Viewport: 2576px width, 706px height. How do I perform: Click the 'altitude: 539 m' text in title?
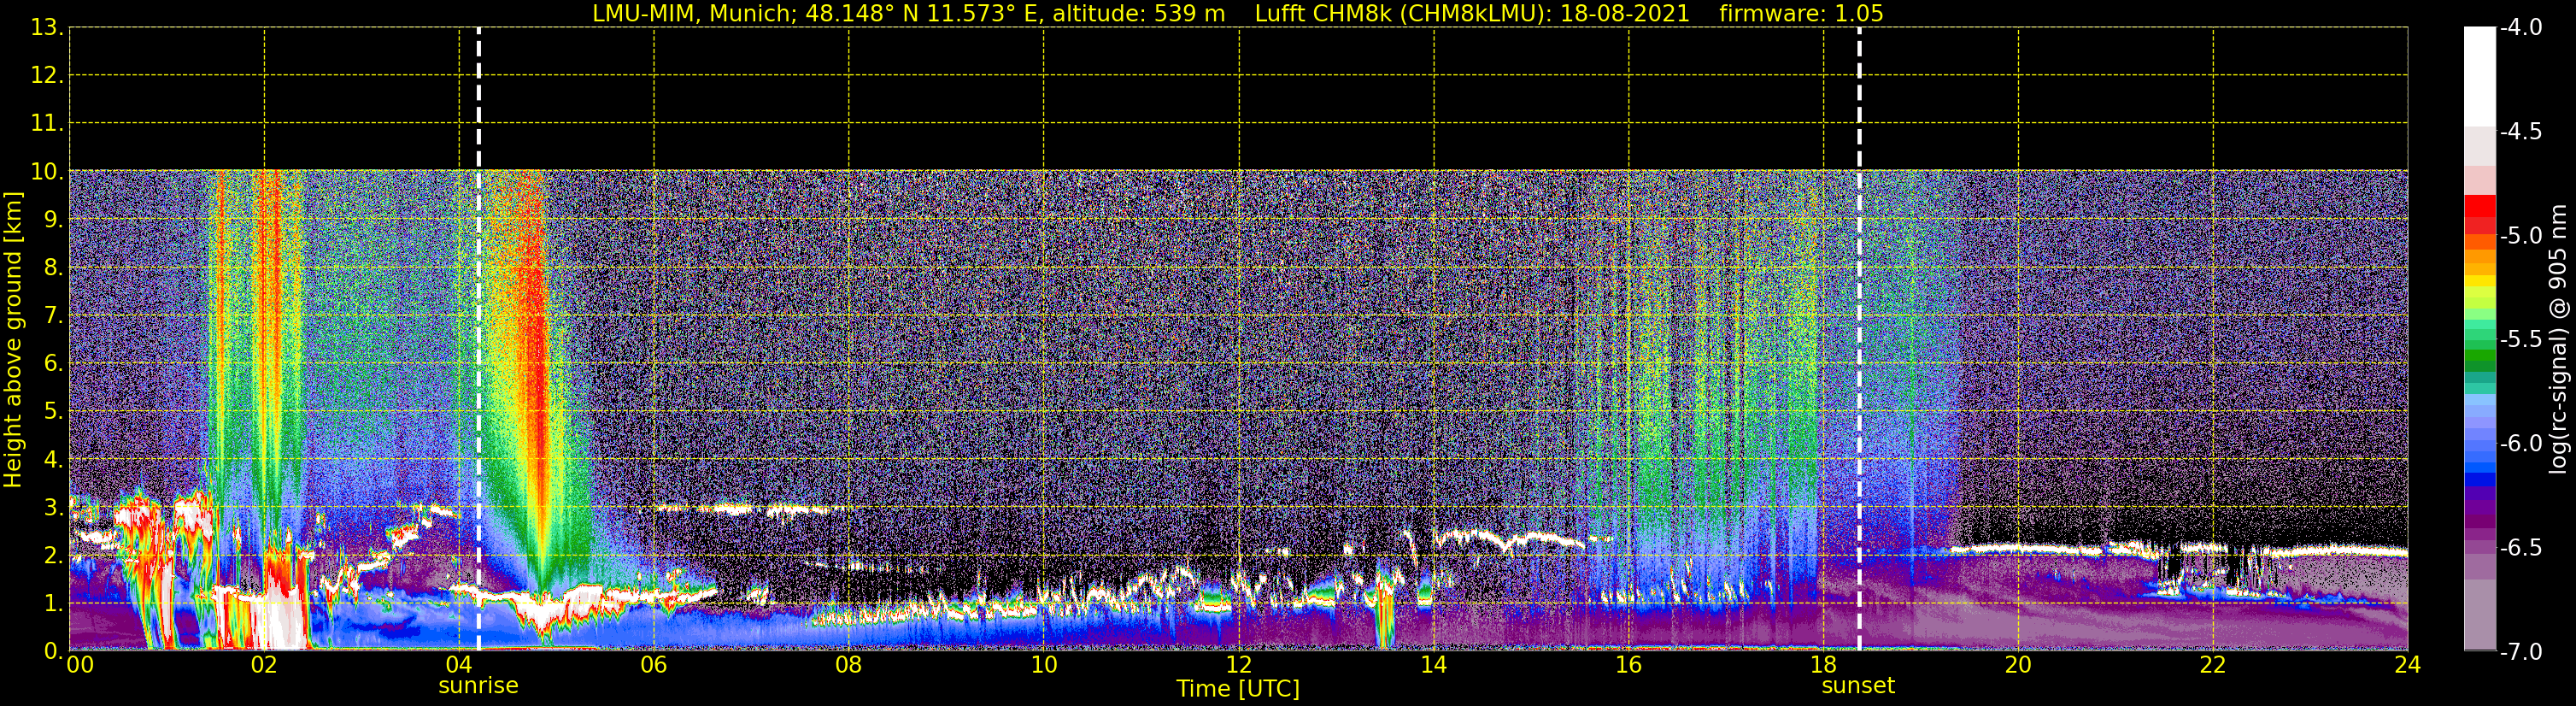[1138, 14]
